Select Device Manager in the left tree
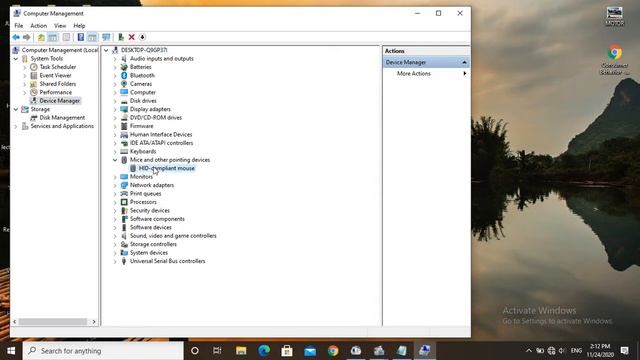This screenshot has width=640, height=360. click(60, 101)
